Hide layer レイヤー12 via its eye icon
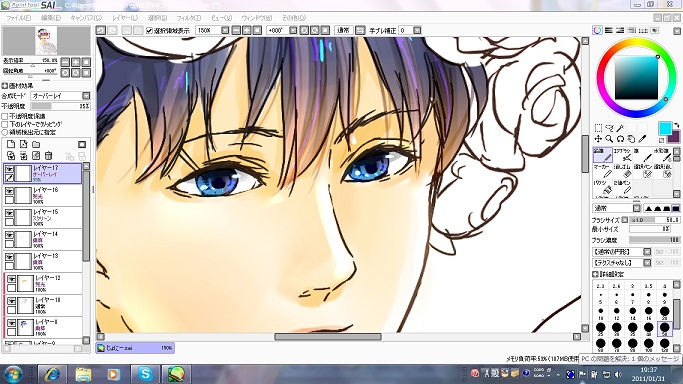This screenshot has width=683, height=384. [12, 279]
